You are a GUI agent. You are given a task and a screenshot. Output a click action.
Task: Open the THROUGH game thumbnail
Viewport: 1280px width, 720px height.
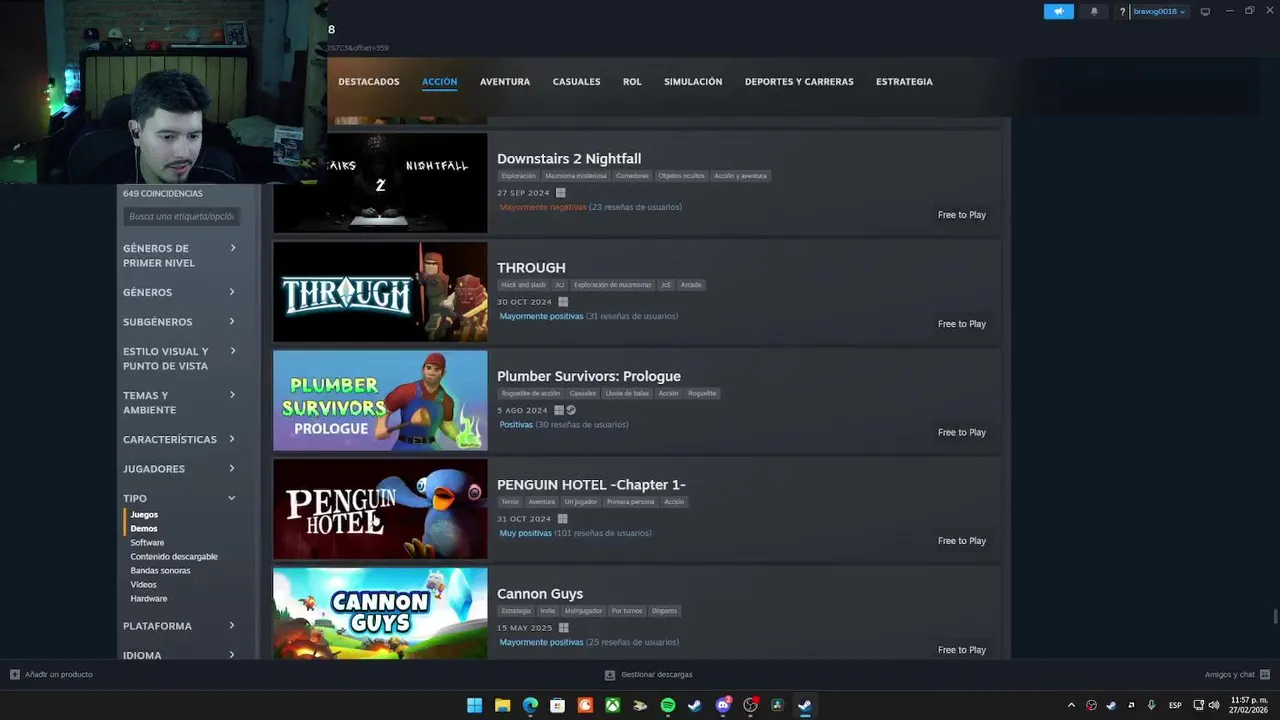[380, 292]
